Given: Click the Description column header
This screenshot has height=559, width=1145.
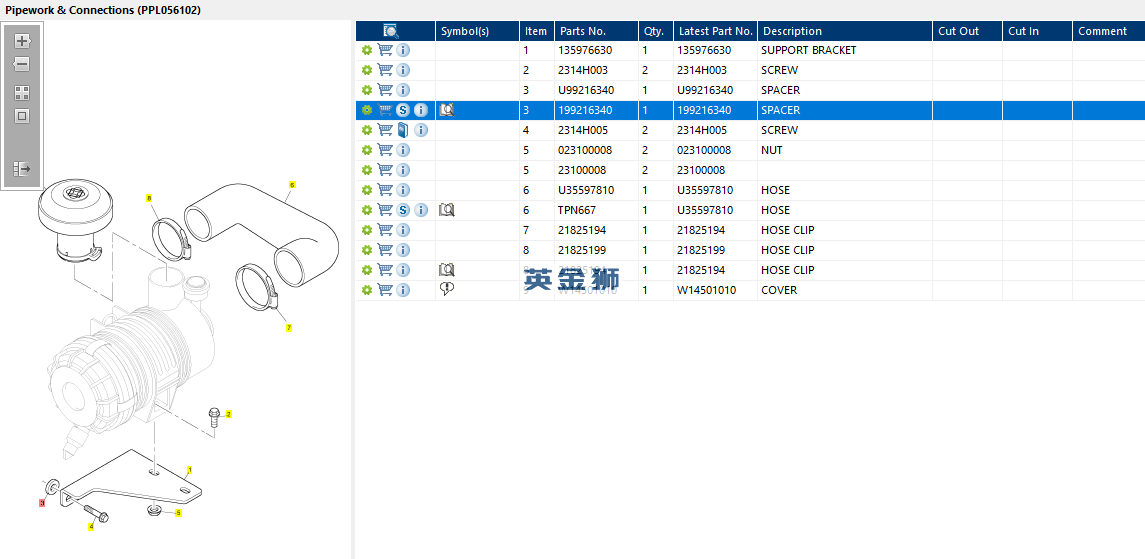Looking at the screenshot, I should coord(845,31).
